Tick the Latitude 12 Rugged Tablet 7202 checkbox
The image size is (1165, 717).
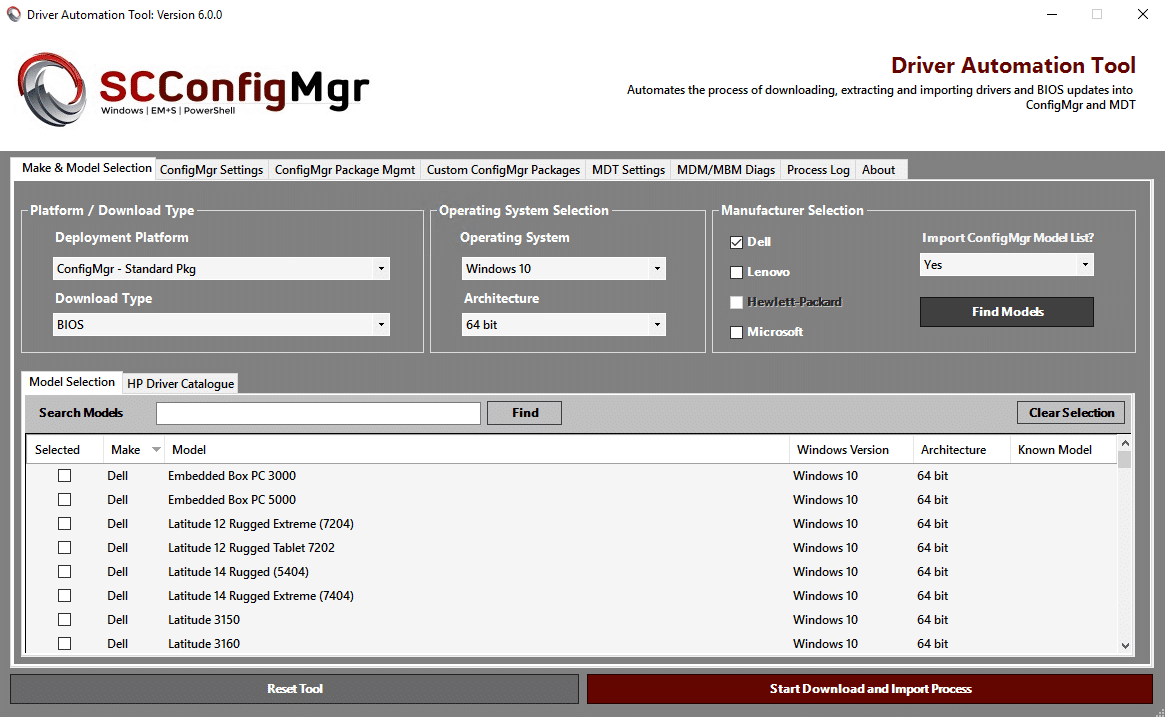(65, 548)
